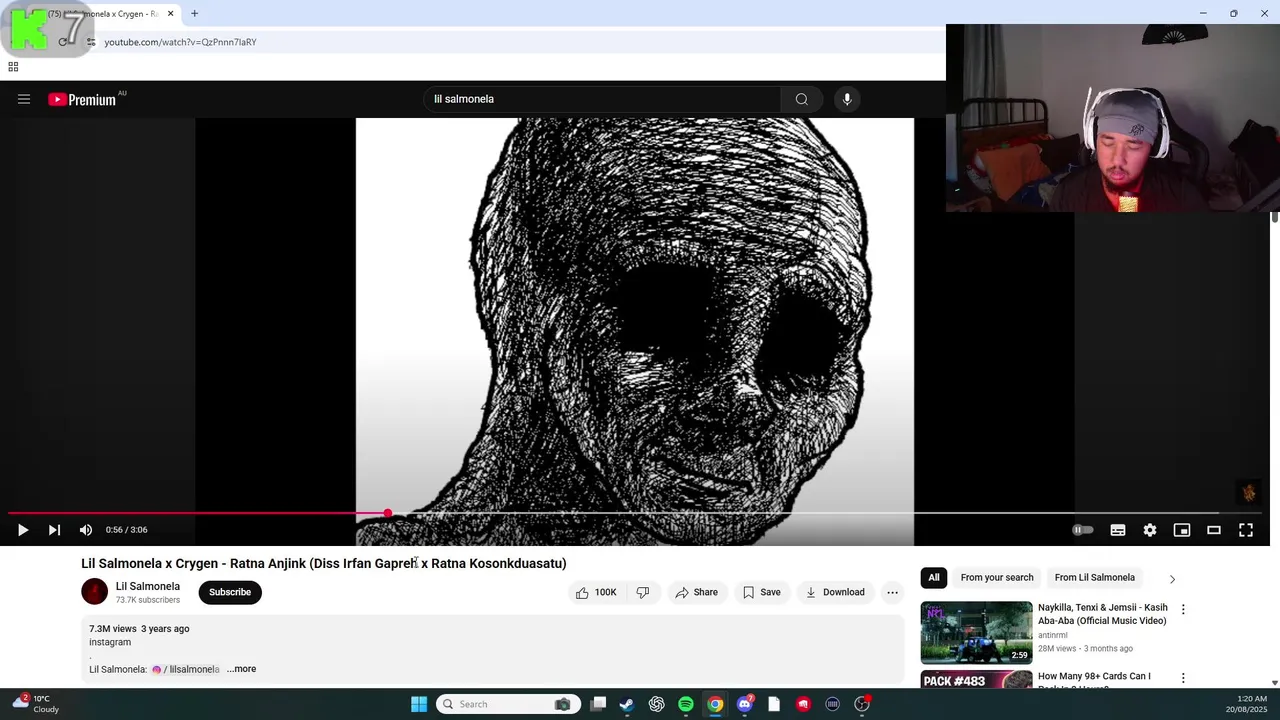Screen dimensions: 1280x720
Task: Open OBS Studio from the taskbar
Action: pyautogui.click(x=862, y=704)
